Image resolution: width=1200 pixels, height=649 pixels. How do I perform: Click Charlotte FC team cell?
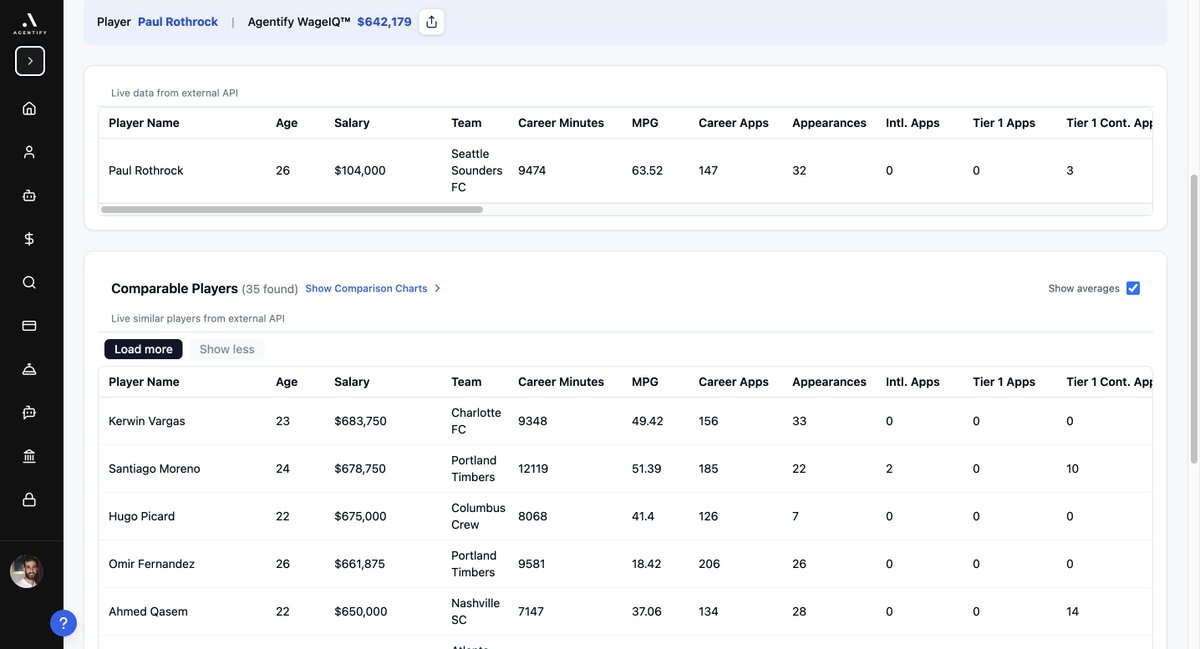(x=476, y=421)
